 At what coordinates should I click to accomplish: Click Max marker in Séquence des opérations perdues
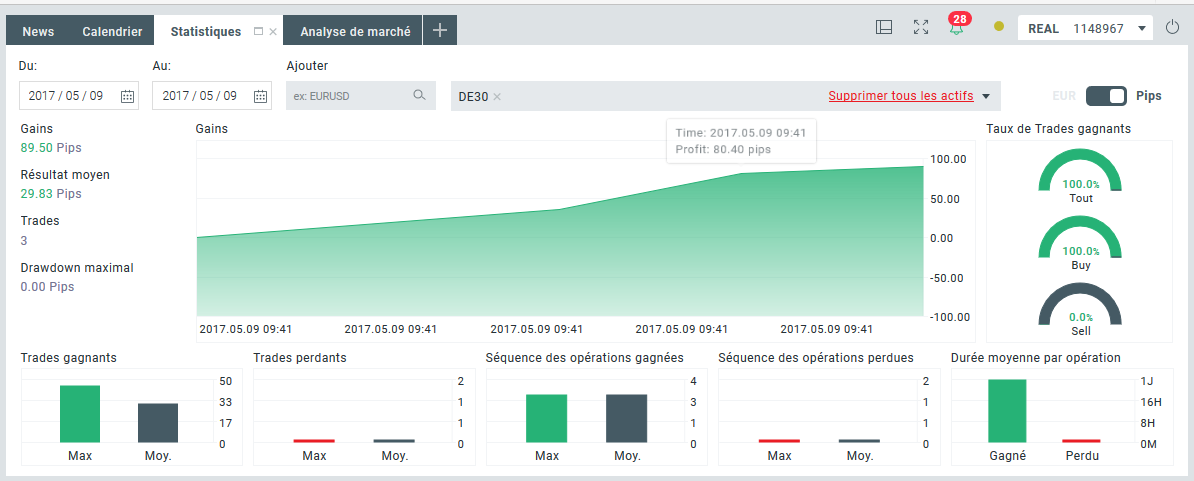click(x=779, y=441)
